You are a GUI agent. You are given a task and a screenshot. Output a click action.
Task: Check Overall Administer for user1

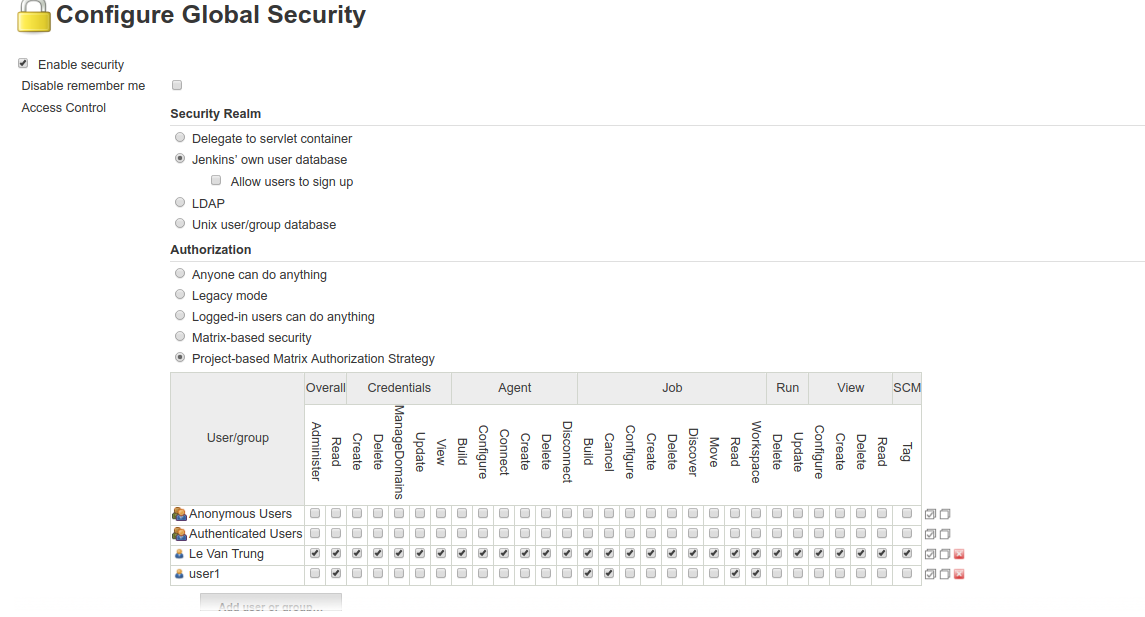[x=315, y=573]
